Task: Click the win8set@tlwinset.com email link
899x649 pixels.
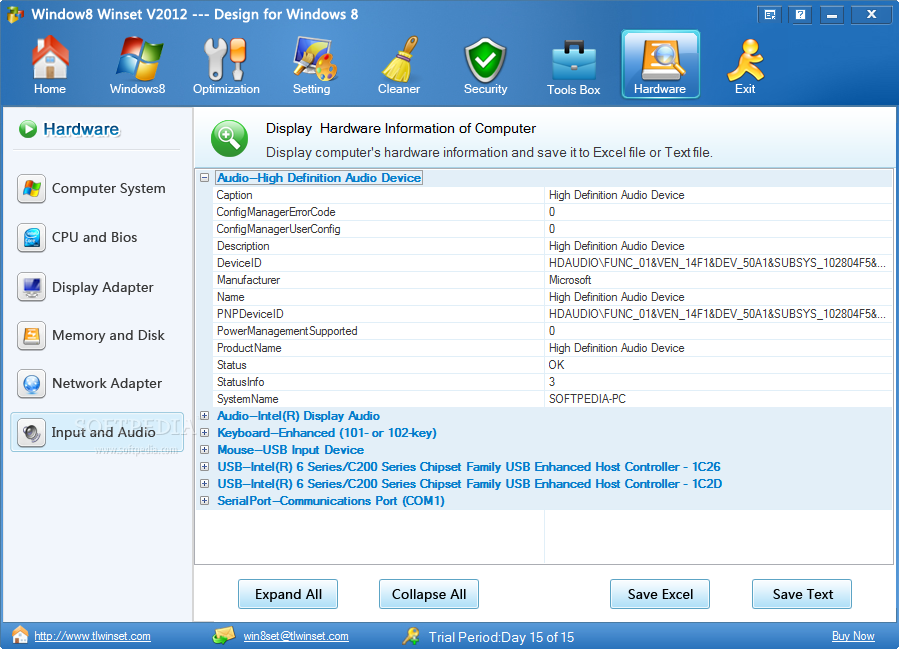Action: [x=296, y=636]
